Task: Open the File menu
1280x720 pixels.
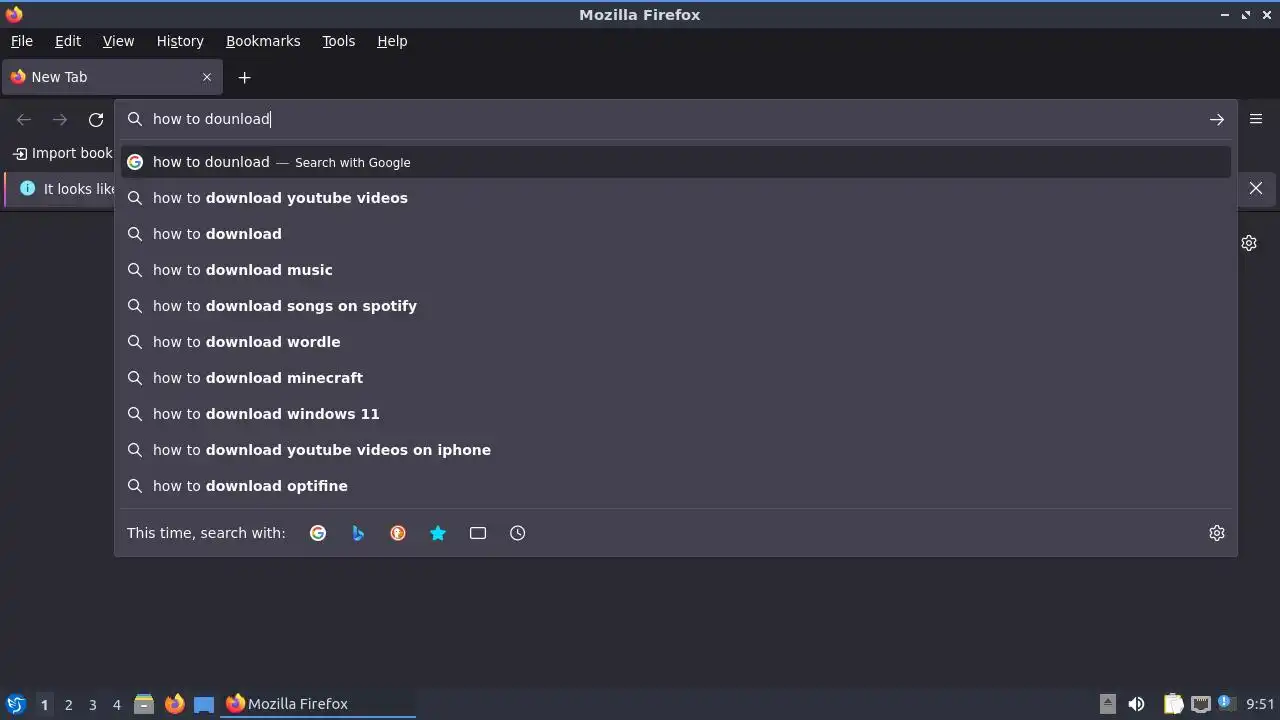Action: 21,41
